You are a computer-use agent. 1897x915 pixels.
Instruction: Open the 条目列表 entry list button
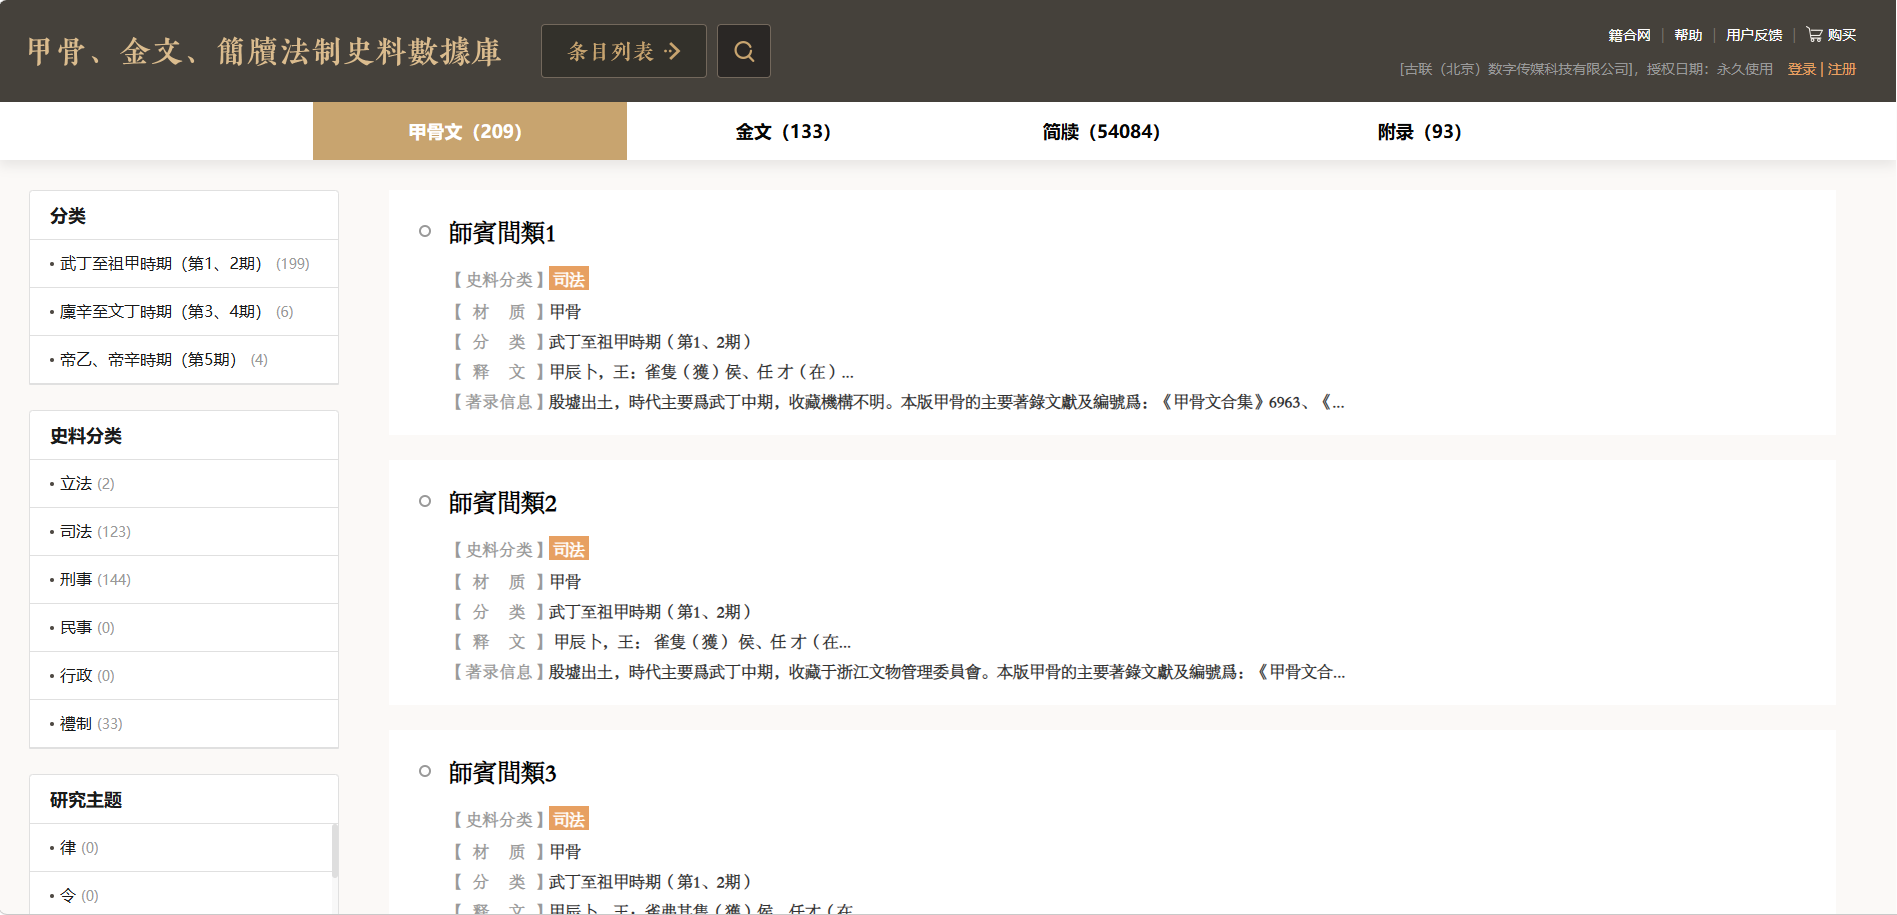tap(624, 51)
